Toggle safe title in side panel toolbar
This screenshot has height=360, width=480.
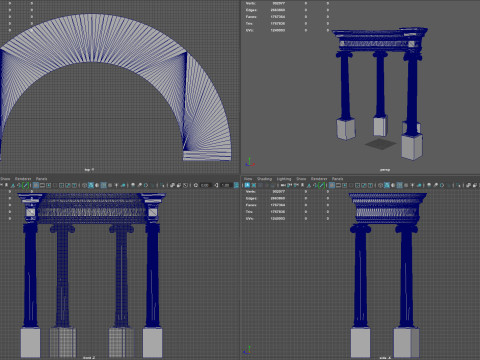pos(370,185)
